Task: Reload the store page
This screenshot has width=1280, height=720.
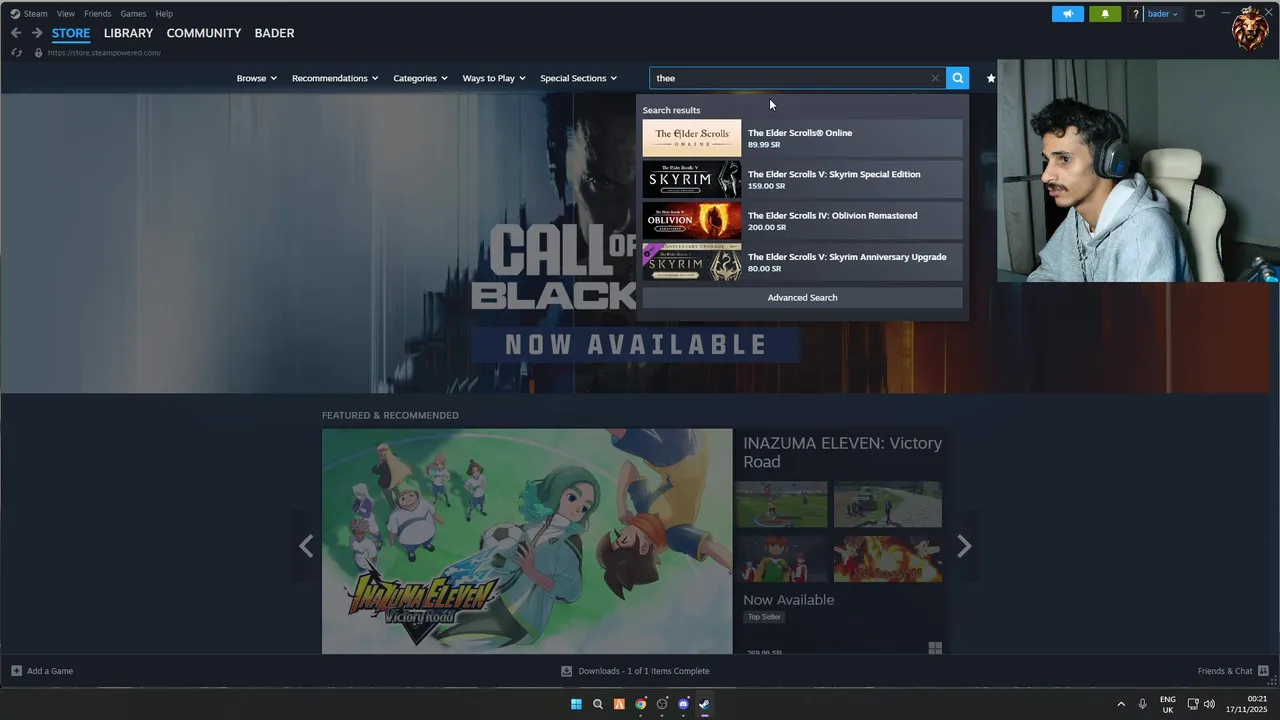Action: [x=17, y=52]
